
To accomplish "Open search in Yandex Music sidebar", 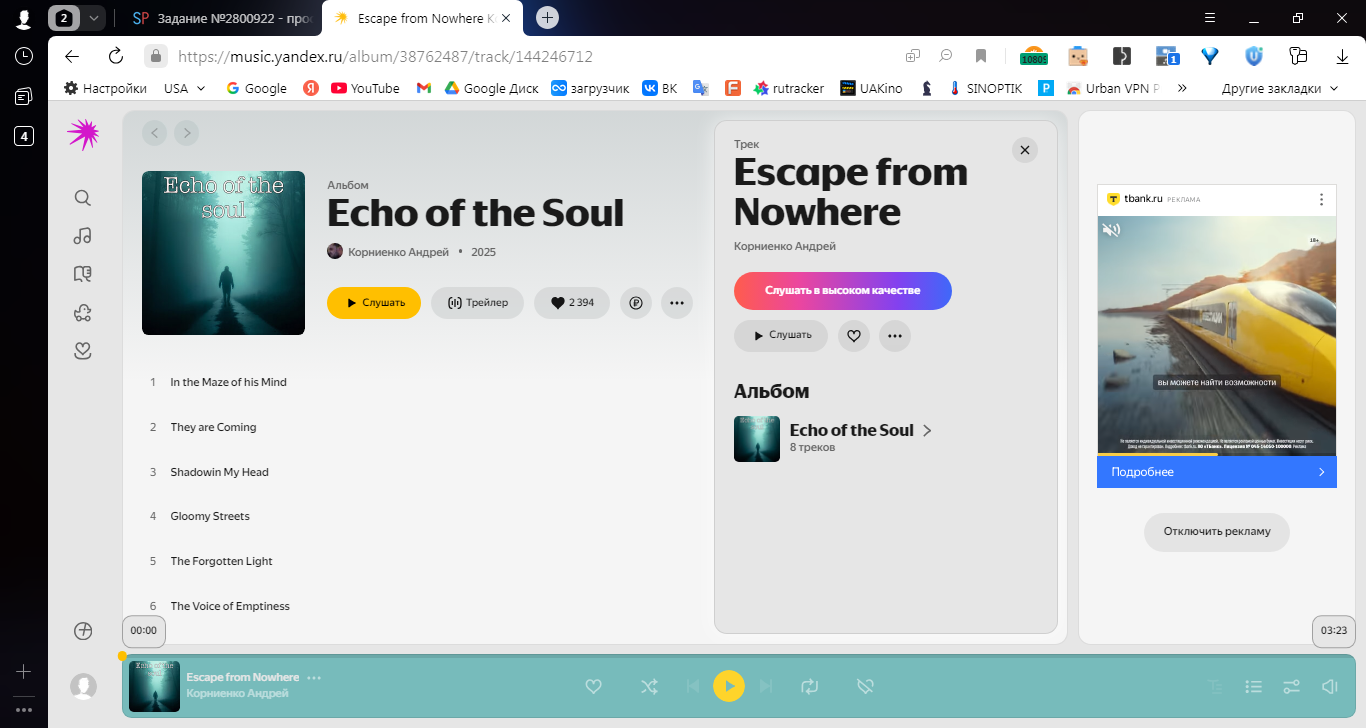I will point(83,198).
